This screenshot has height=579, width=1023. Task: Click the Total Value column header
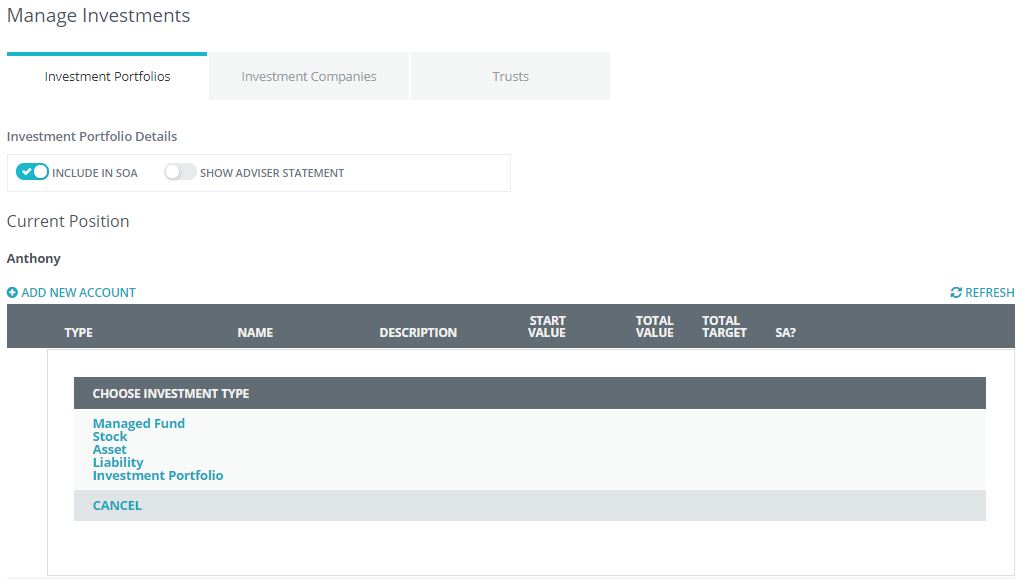tap(654, 327)
